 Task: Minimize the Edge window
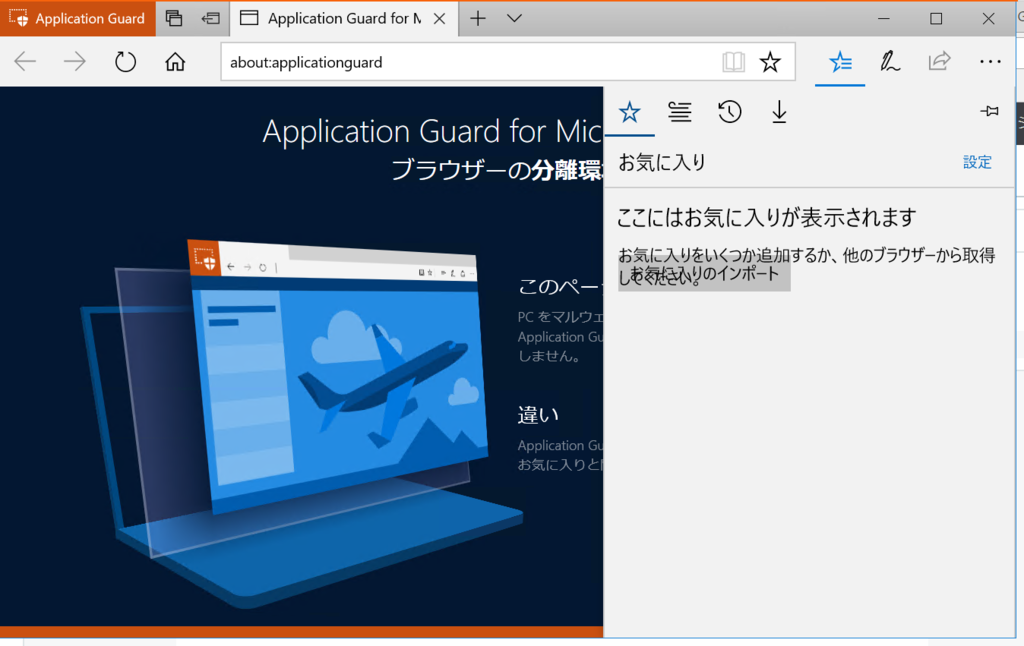[884, 18]
